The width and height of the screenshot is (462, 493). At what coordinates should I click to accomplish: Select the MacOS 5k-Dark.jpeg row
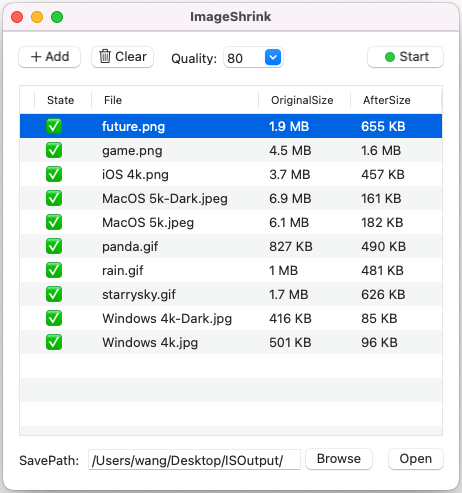[x=231, y=198]
